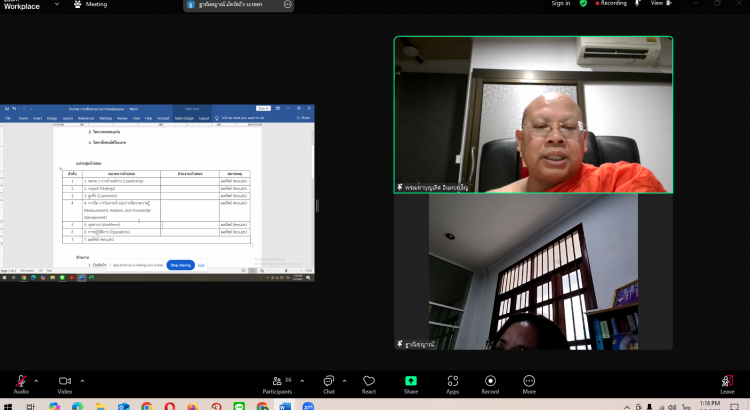Expand the arrow beside Chat
The height and width of the screenshot is (410, 750).
tap(344, 381)
